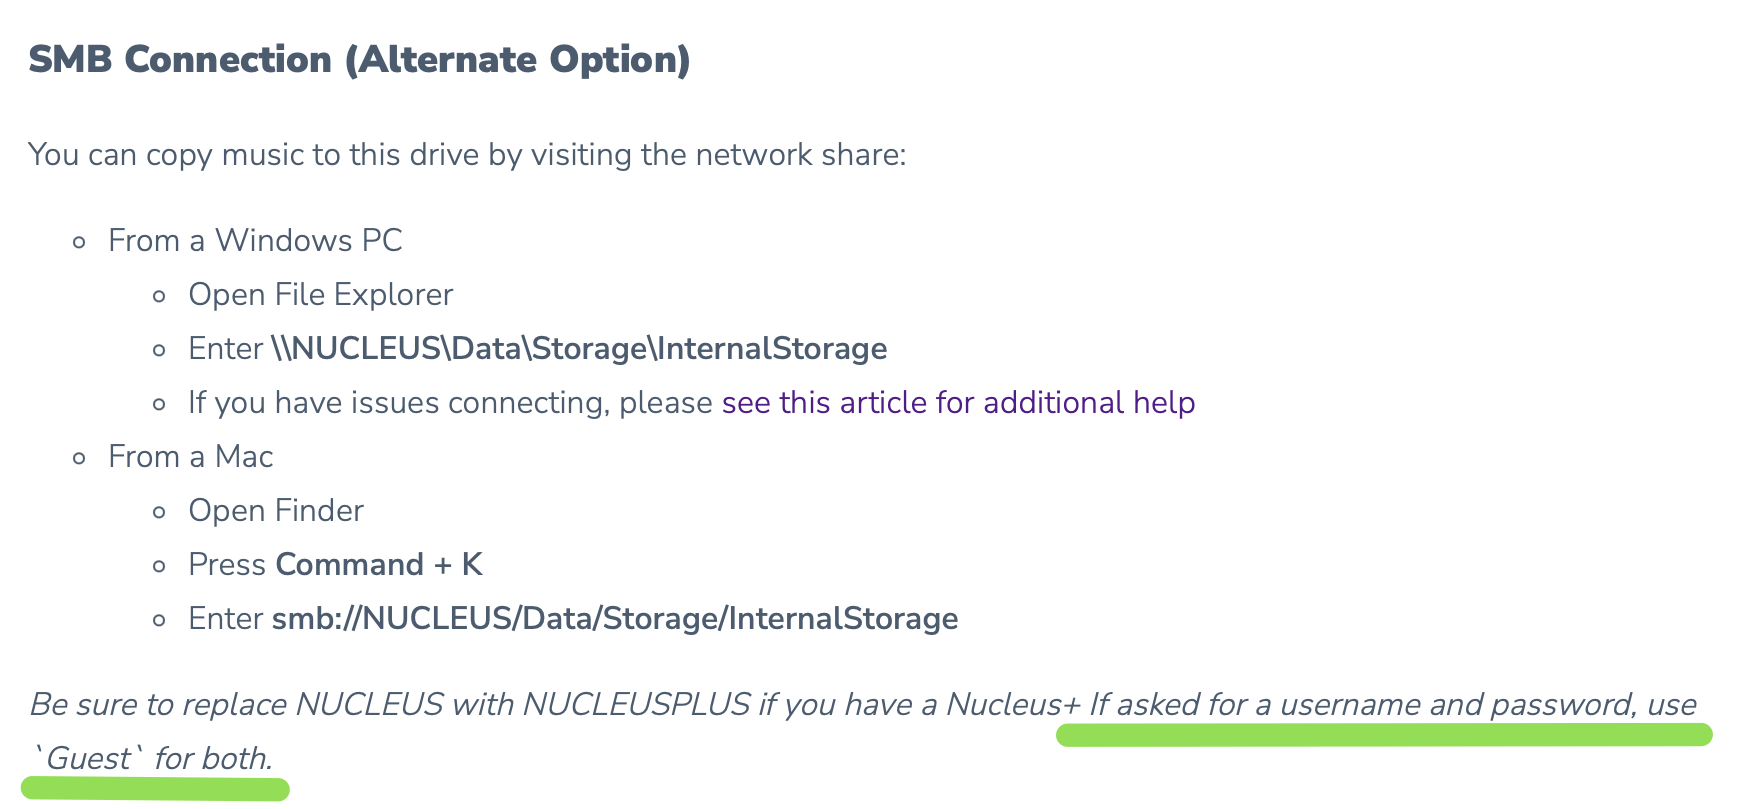Click the bullet marker beside 'Press Command + K'
This screenshot has width=1737, height=809.
click(159, 566)
